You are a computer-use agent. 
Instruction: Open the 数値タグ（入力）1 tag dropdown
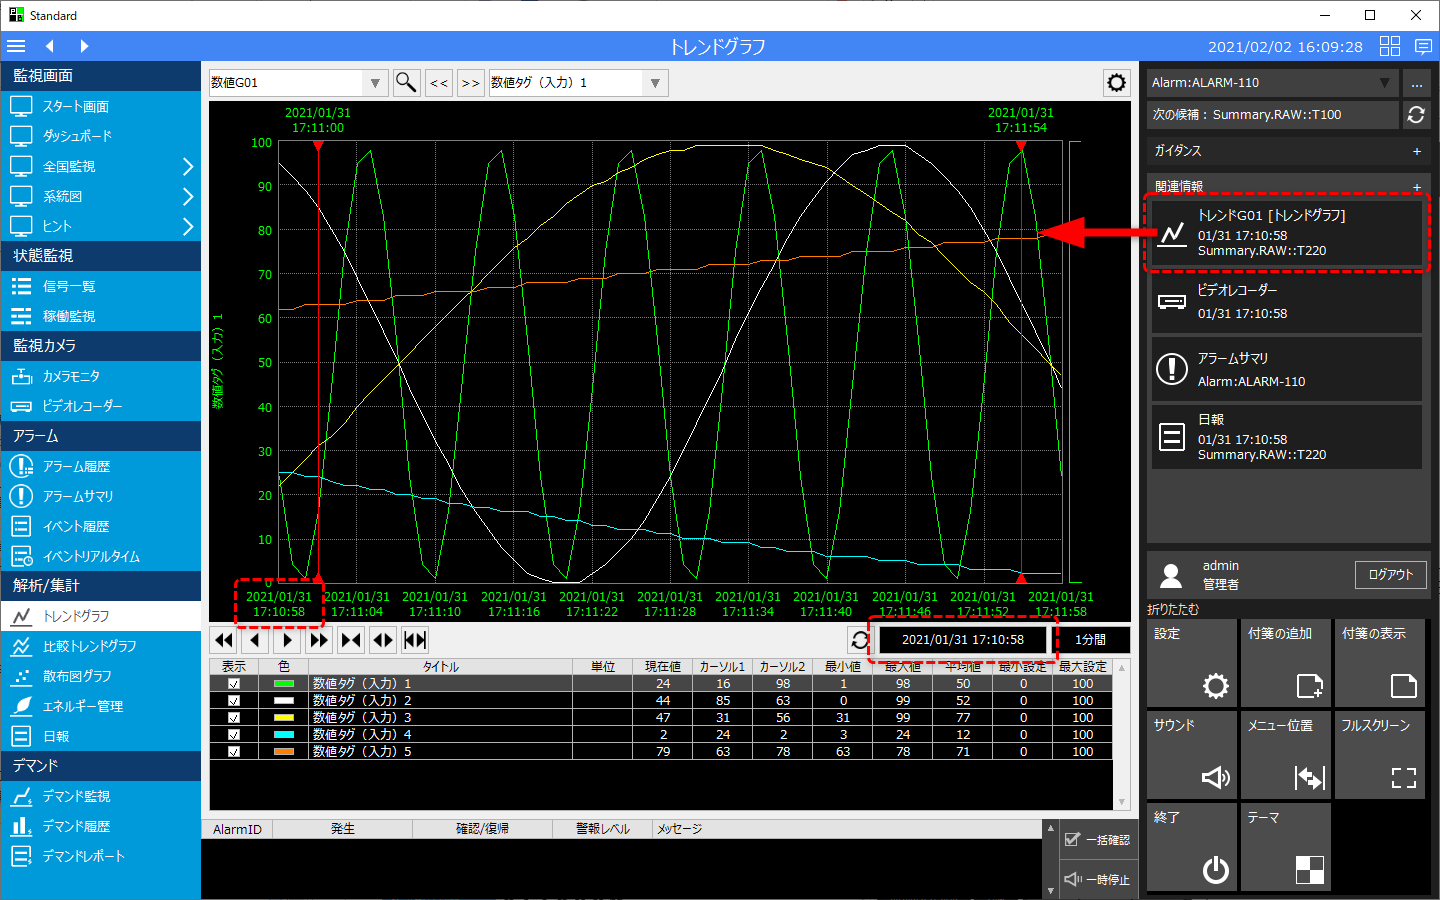point(655,83)
